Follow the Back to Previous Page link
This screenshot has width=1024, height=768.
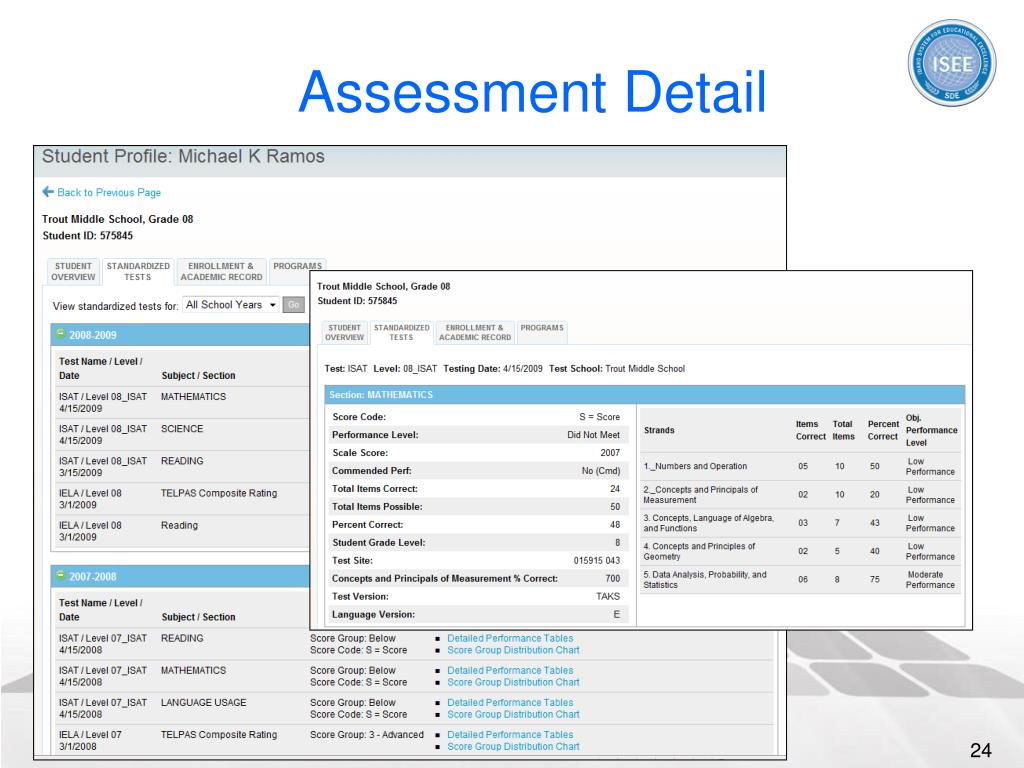108,192
